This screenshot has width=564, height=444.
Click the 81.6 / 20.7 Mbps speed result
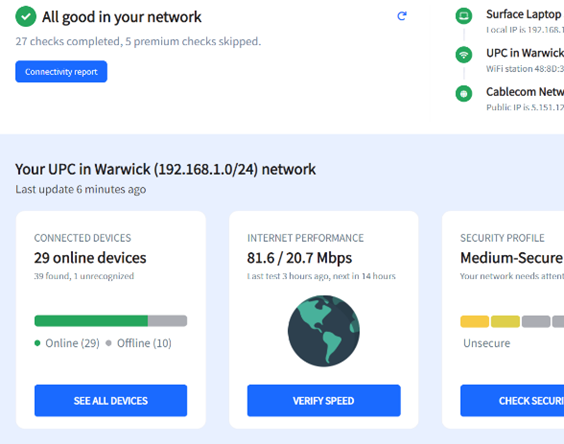[x=299, y=258]
